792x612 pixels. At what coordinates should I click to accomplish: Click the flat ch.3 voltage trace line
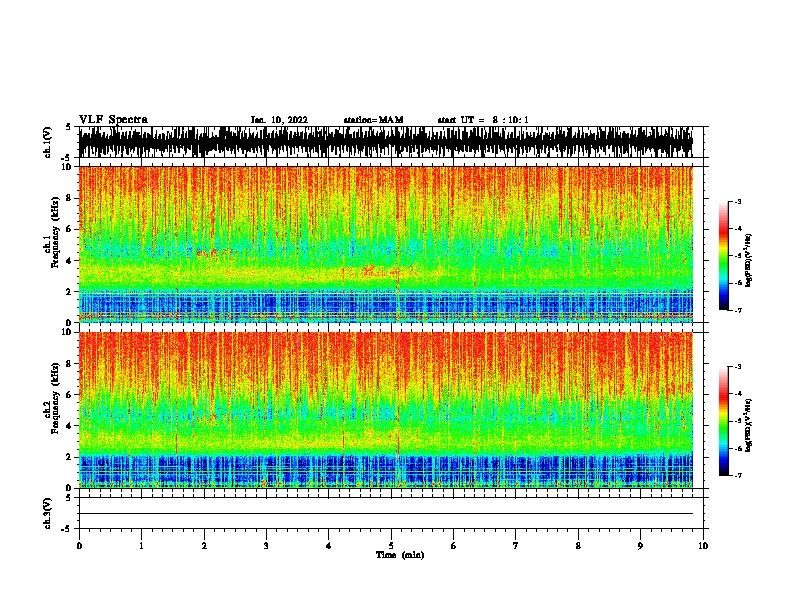[x=386, y=514]
